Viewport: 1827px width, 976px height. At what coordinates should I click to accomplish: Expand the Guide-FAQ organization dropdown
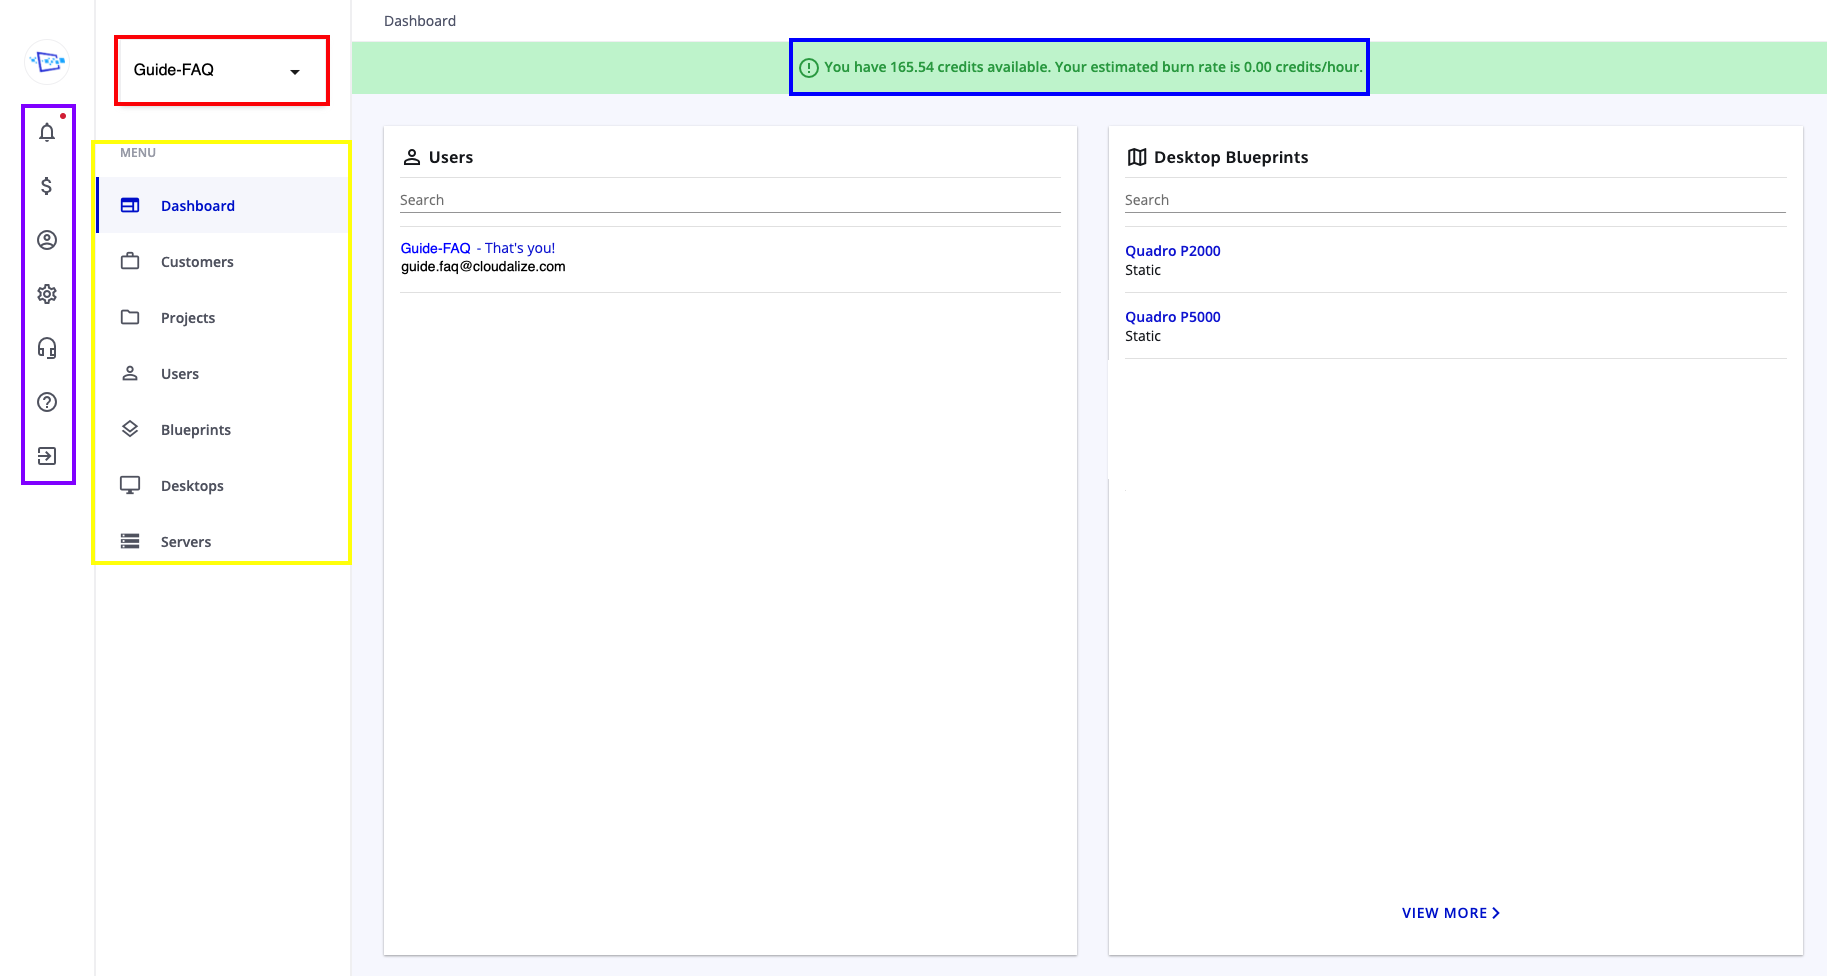coord(221,70)
